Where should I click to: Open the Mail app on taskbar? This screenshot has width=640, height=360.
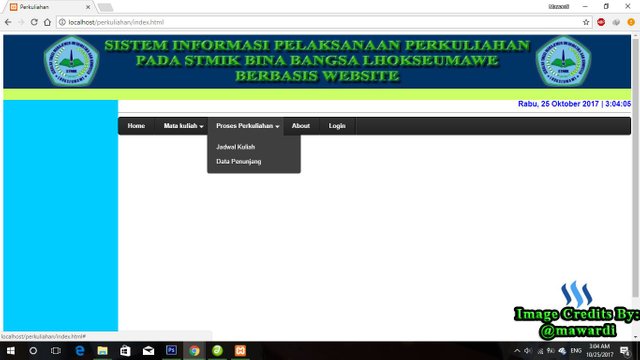148,351
